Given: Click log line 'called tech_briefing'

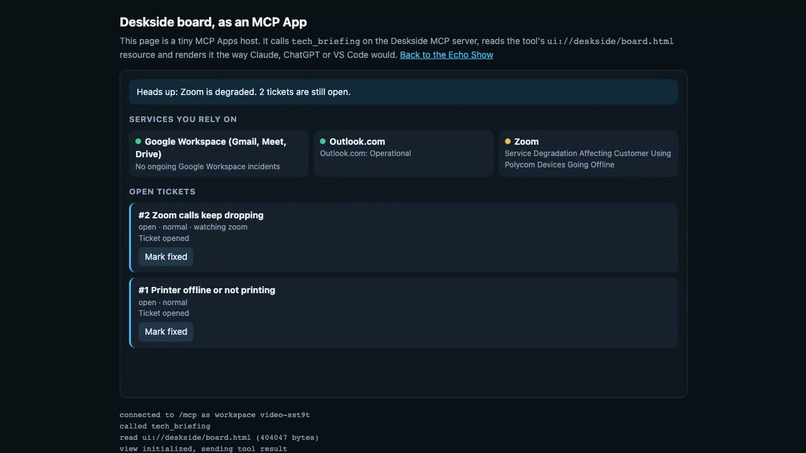Looking at the screenshot, I should (165, 426).
